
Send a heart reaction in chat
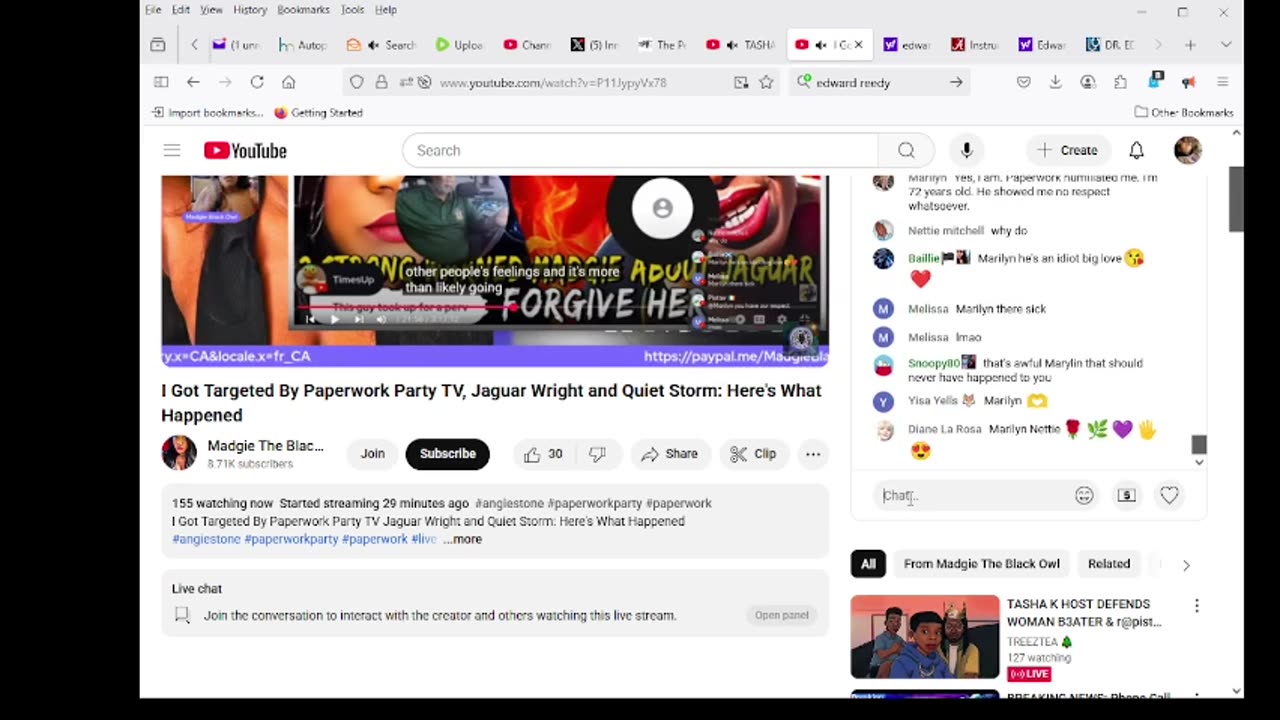[1169, 495]
